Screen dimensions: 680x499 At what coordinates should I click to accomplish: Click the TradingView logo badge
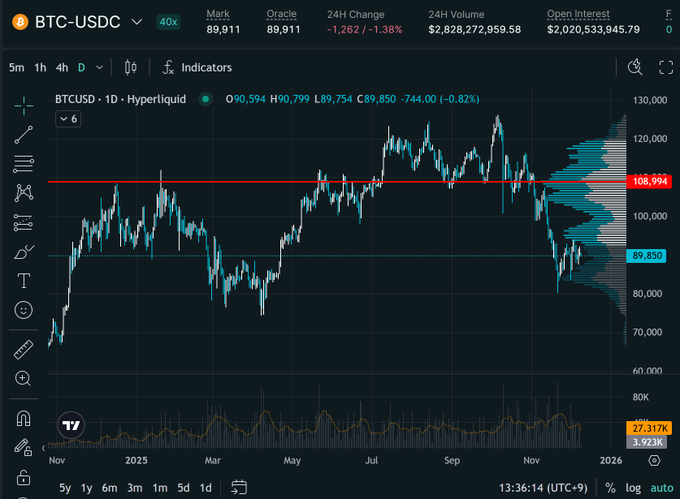coord(71,425)
